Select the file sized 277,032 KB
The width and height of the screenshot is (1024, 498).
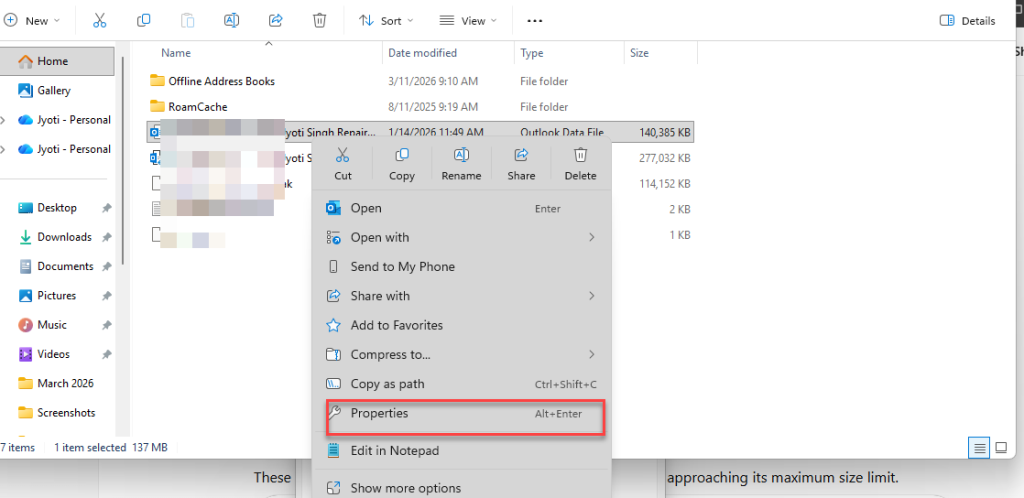(x=665, y=158)
